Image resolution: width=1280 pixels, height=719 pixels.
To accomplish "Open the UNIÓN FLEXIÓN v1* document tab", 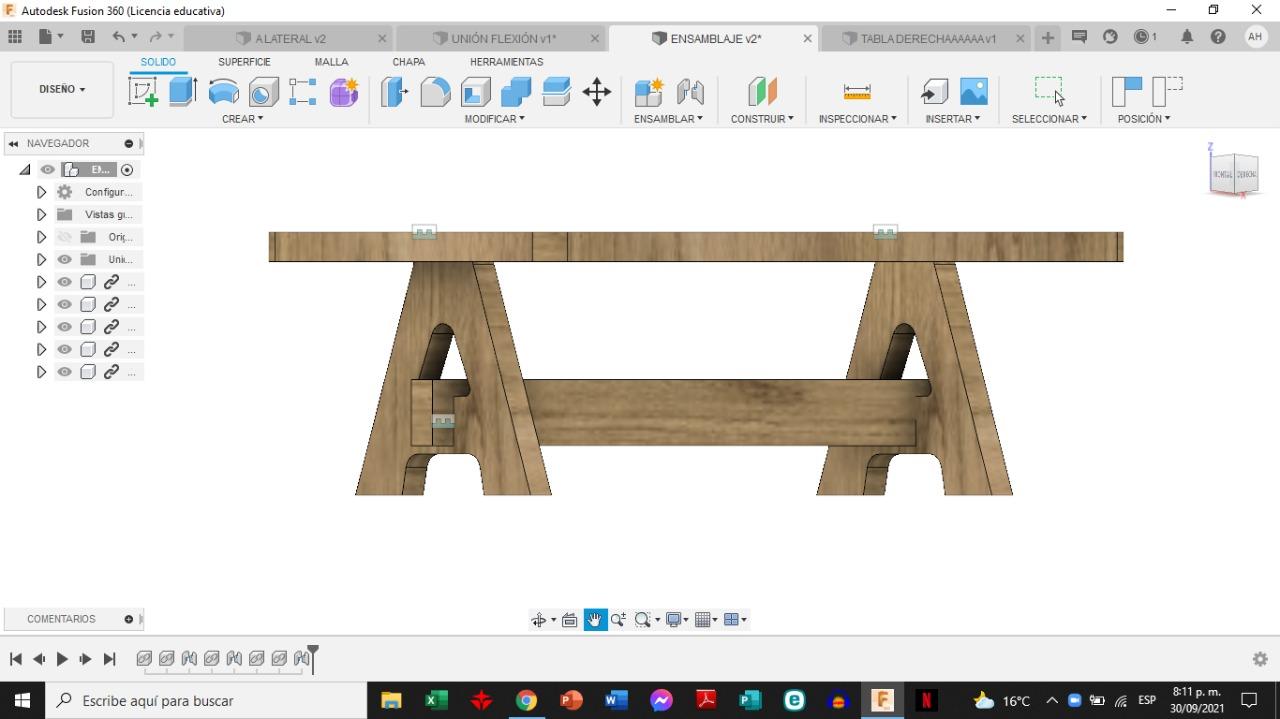I will pos(503,38).
